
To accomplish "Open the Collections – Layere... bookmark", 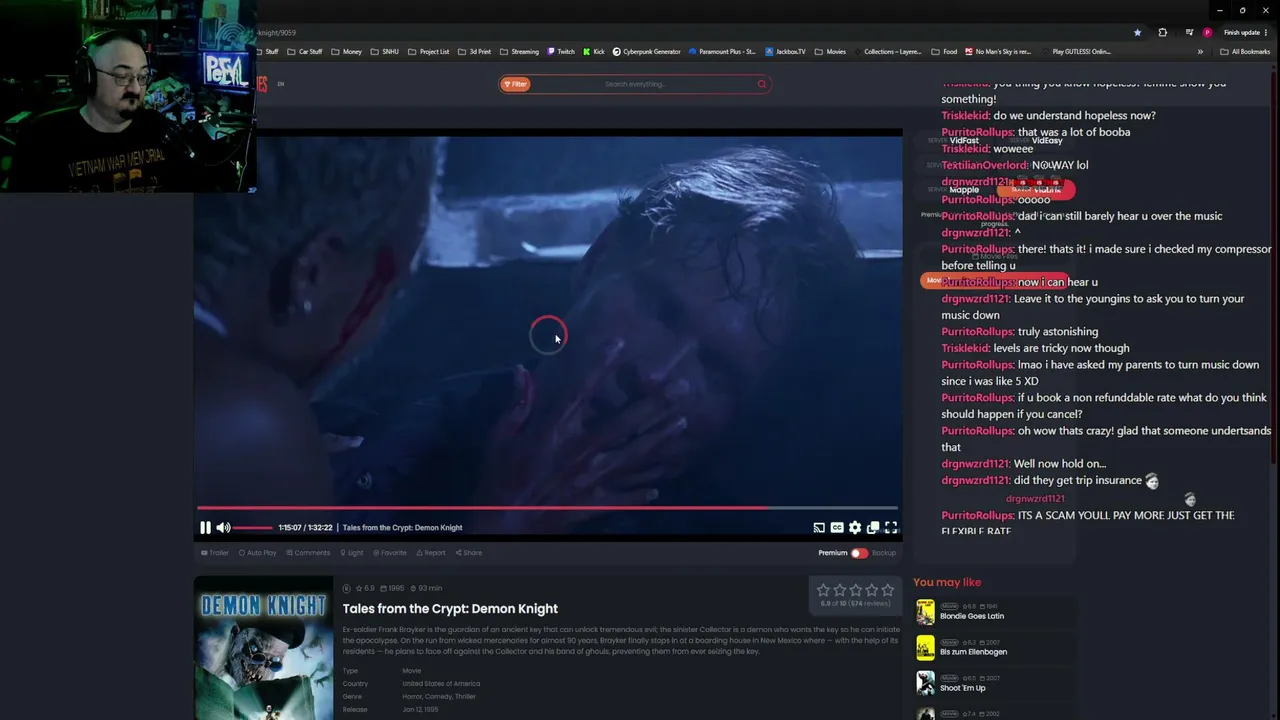I will click(x=888, y=52).
